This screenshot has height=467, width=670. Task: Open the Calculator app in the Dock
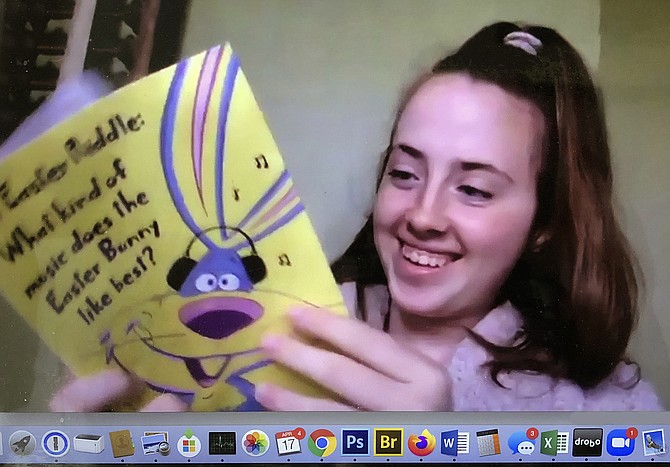tap(488, 443)
